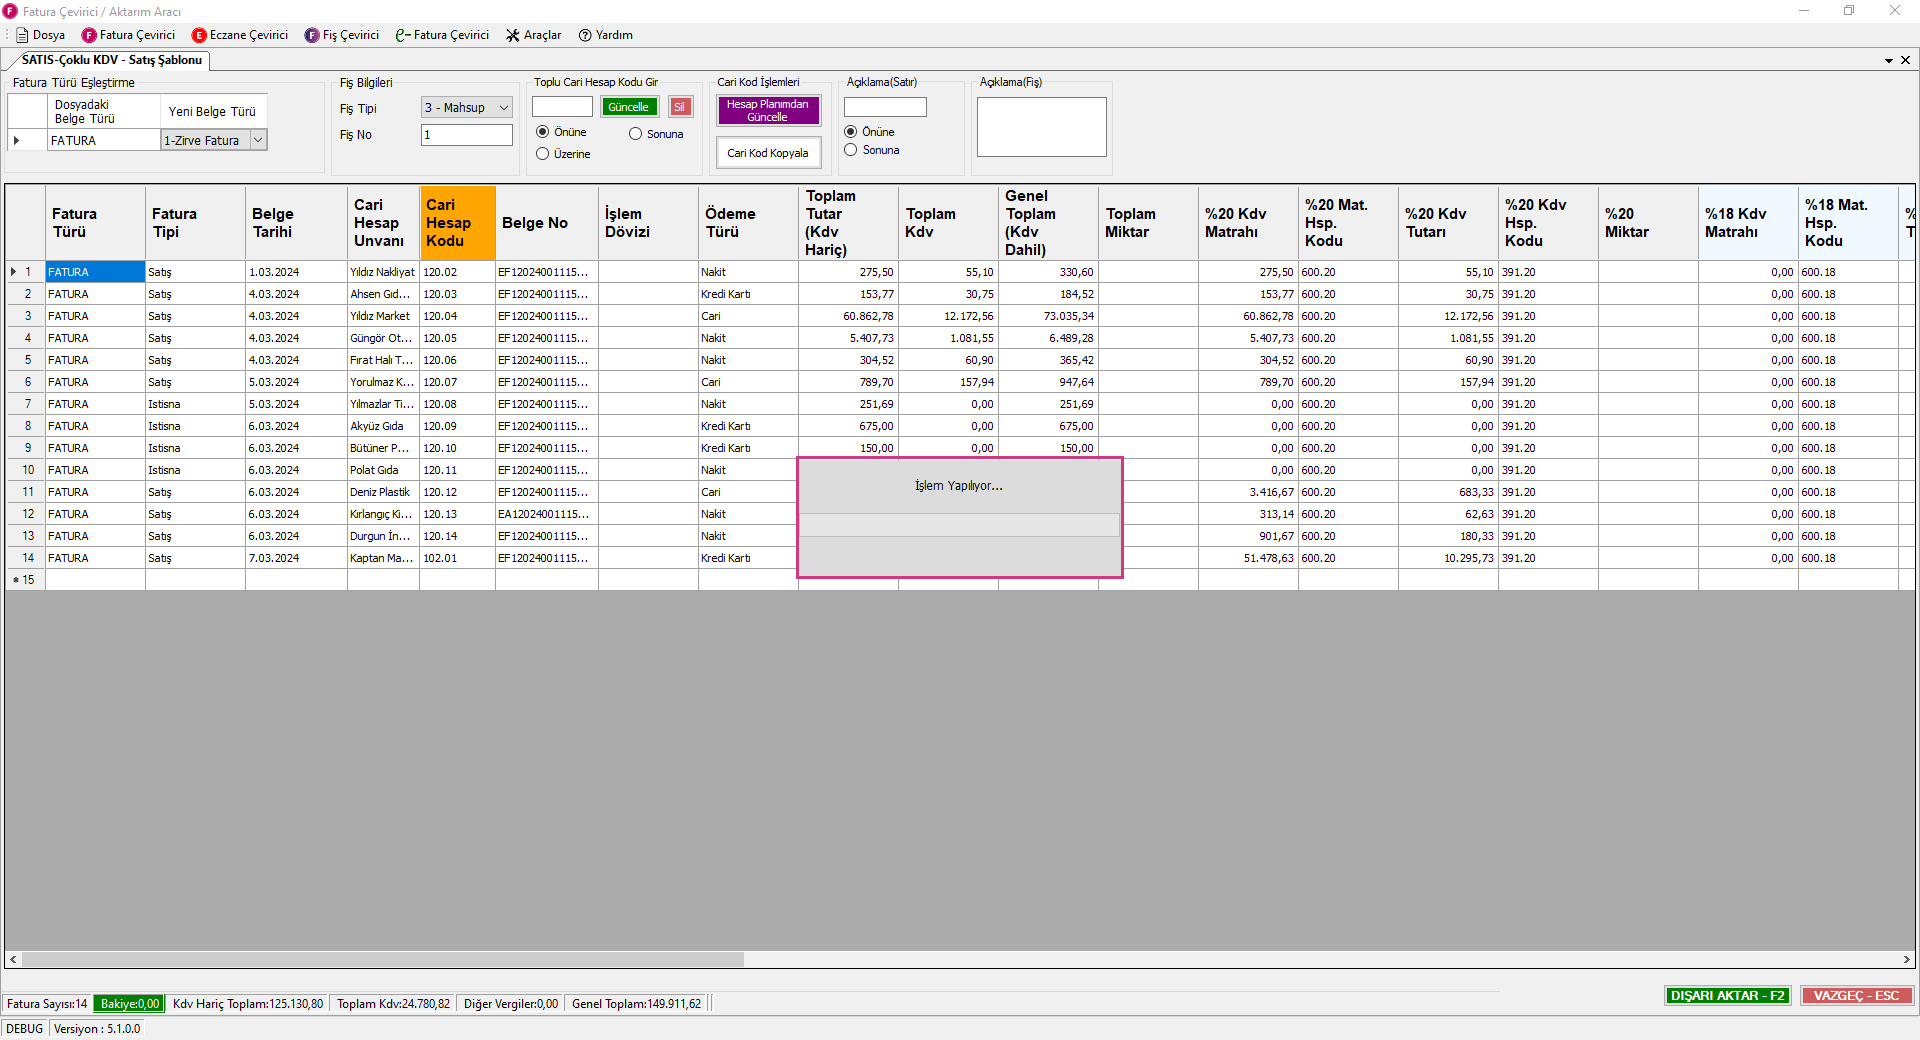1920x1040 pixels.
Task: Sort by Cari Hesap Kodu column header
Action: [x=457, y=223]
